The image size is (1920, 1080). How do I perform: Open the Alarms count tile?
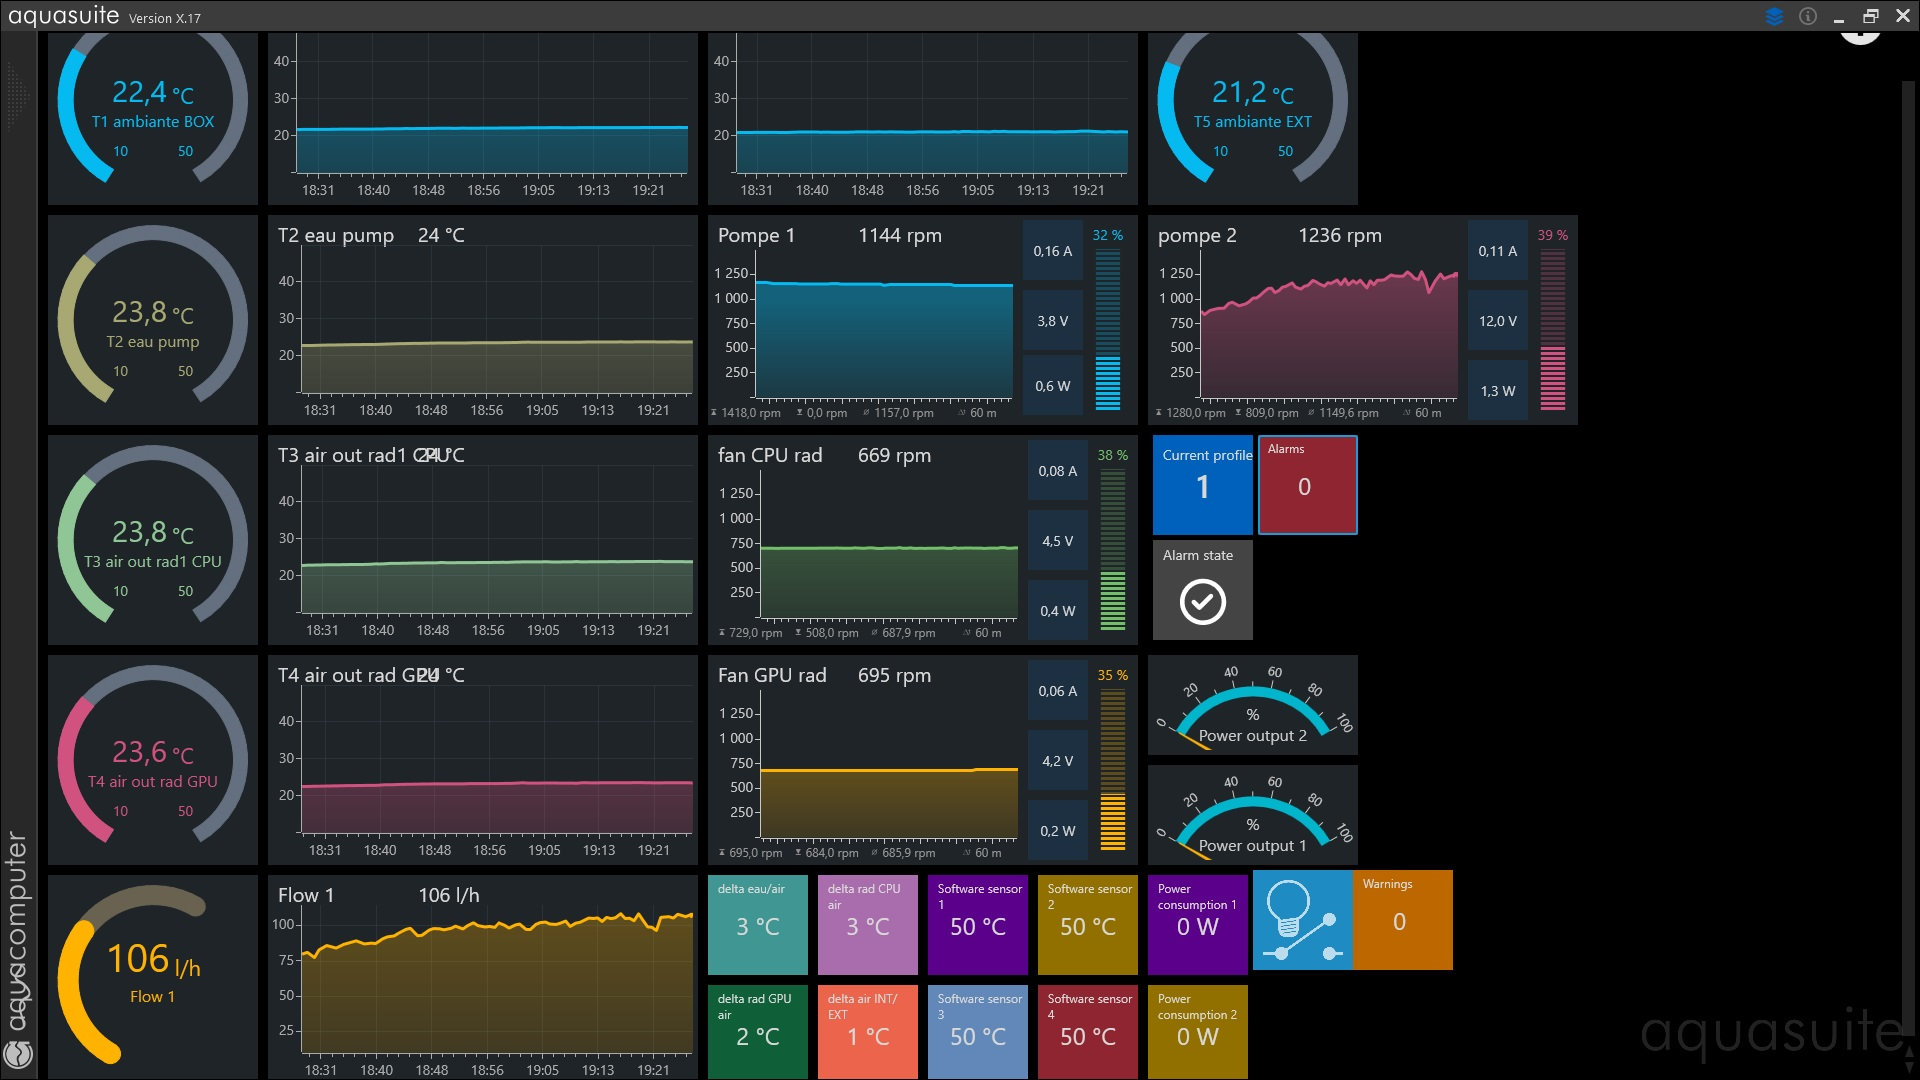1306,485
